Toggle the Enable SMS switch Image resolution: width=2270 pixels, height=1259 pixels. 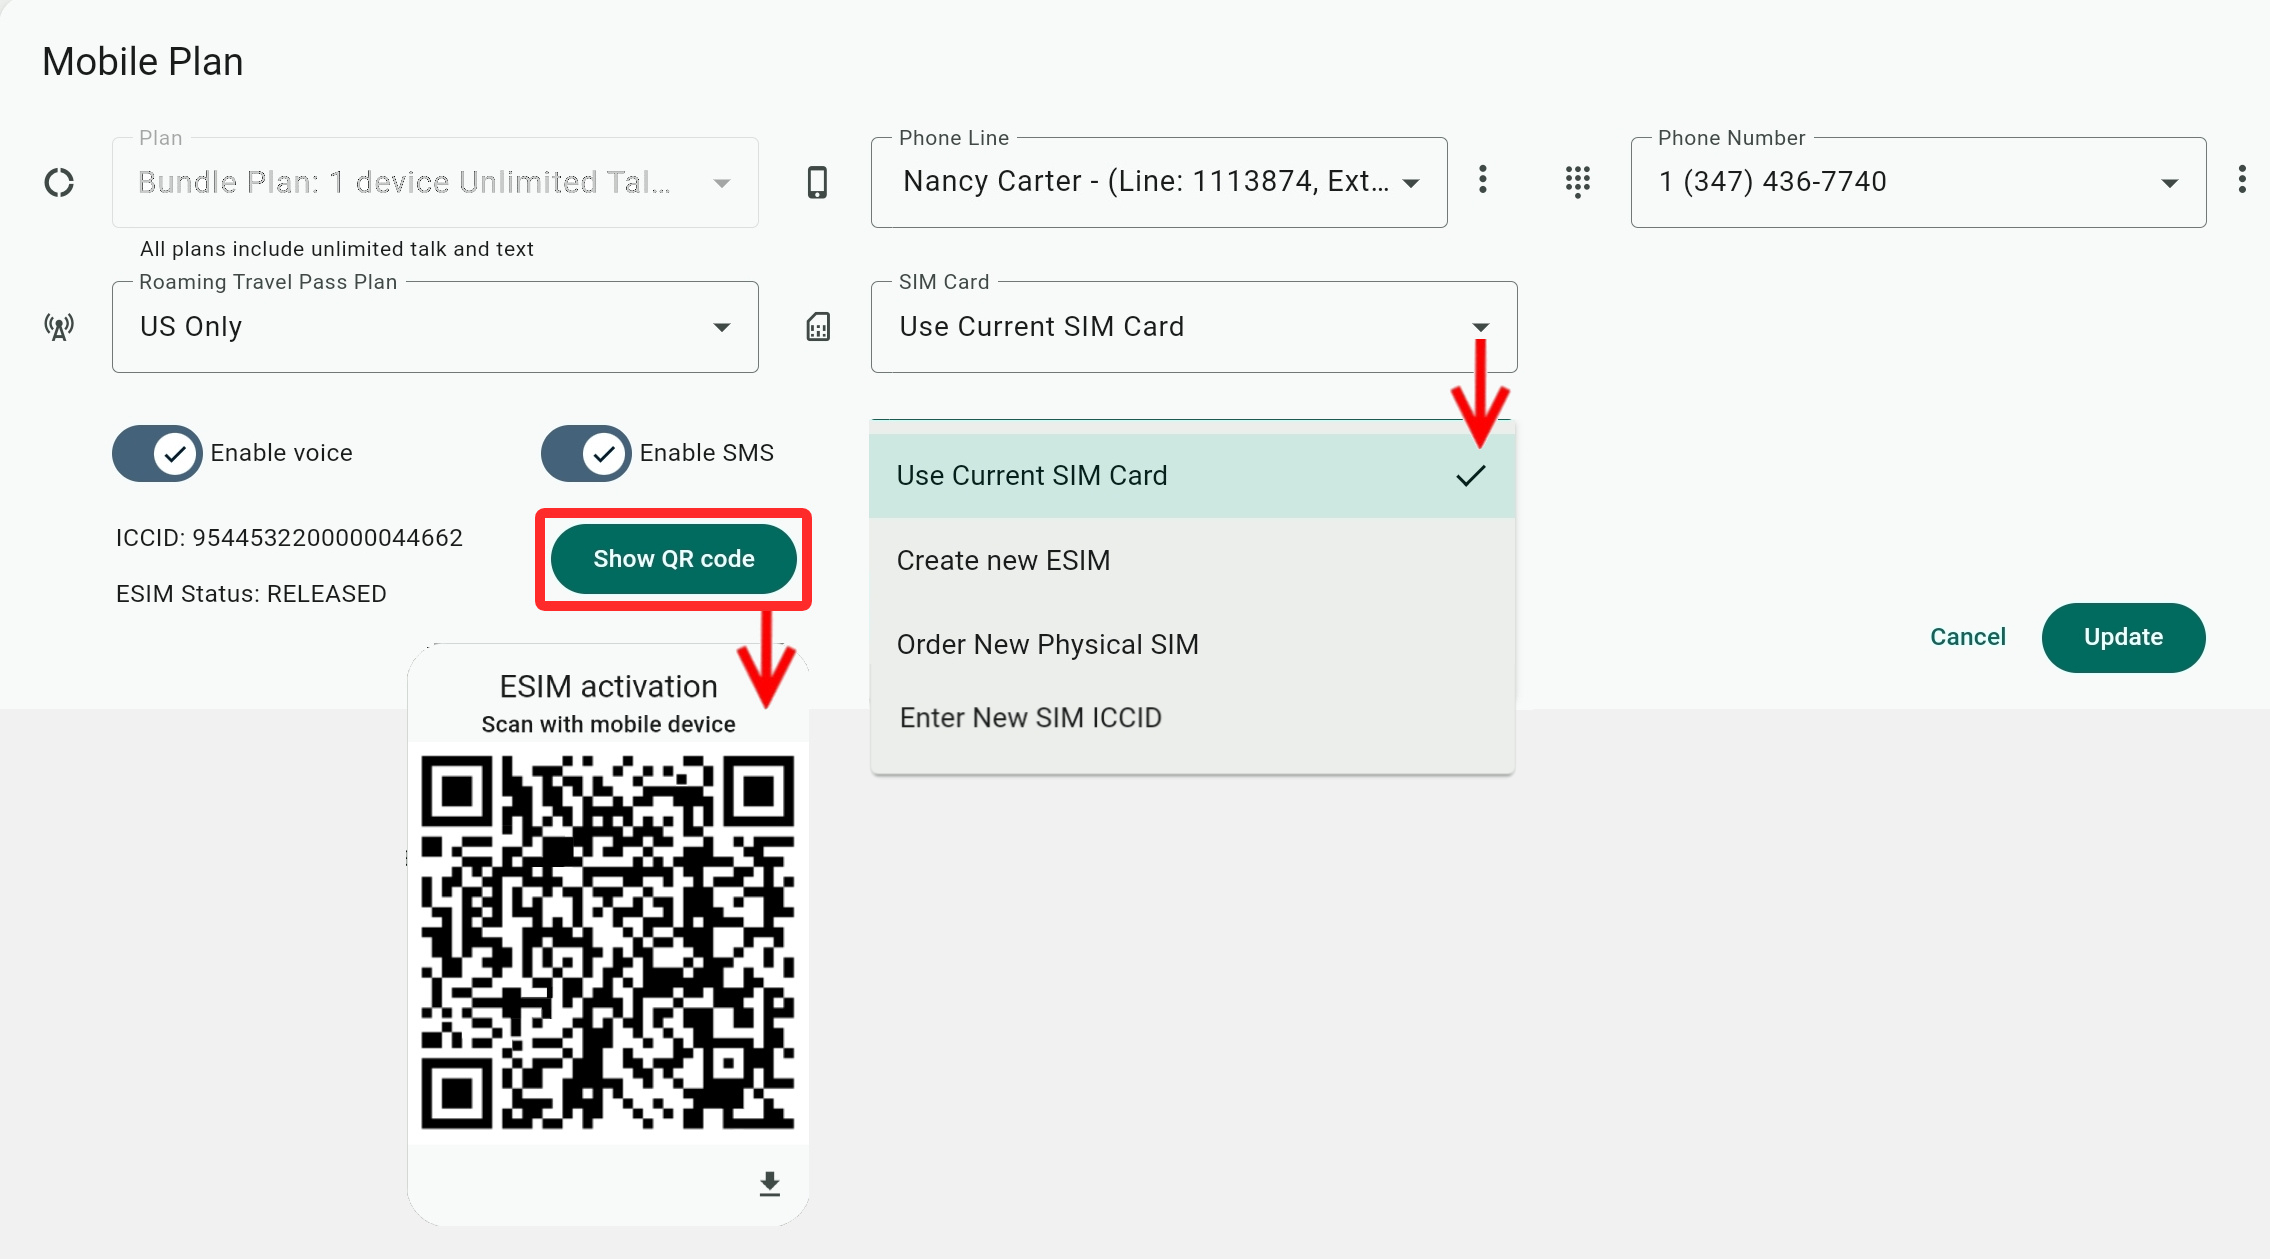click(x=586, y=453)
